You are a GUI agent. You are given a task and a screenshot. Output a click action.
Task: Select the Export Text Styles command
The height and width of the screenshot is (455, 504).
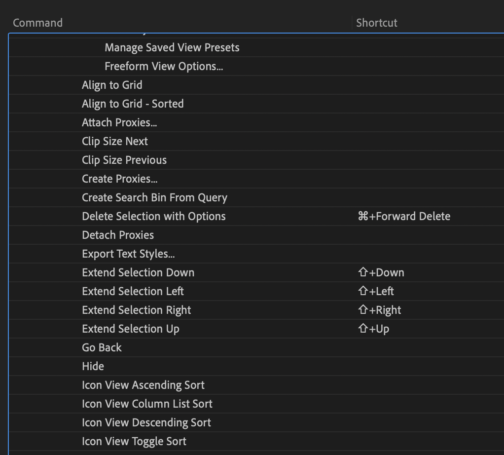tap(128, 254)
